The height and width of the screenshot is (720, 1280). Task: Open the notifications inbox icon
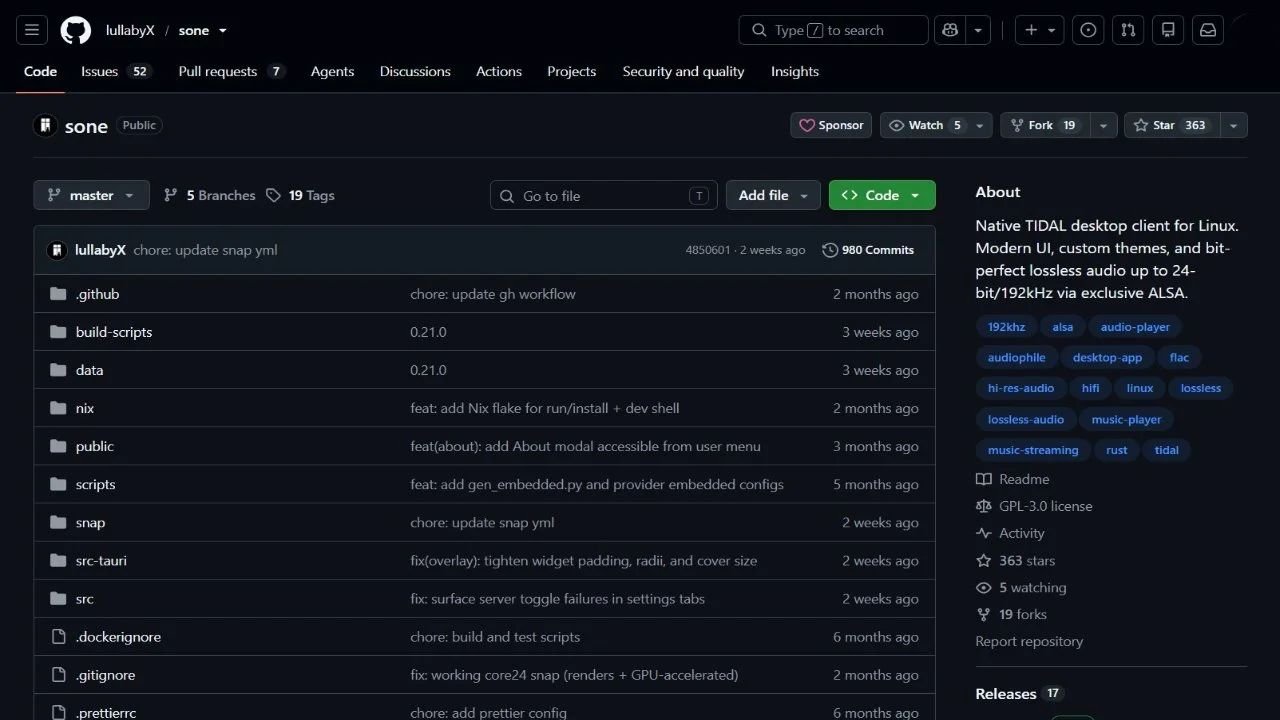point(1208,30)
